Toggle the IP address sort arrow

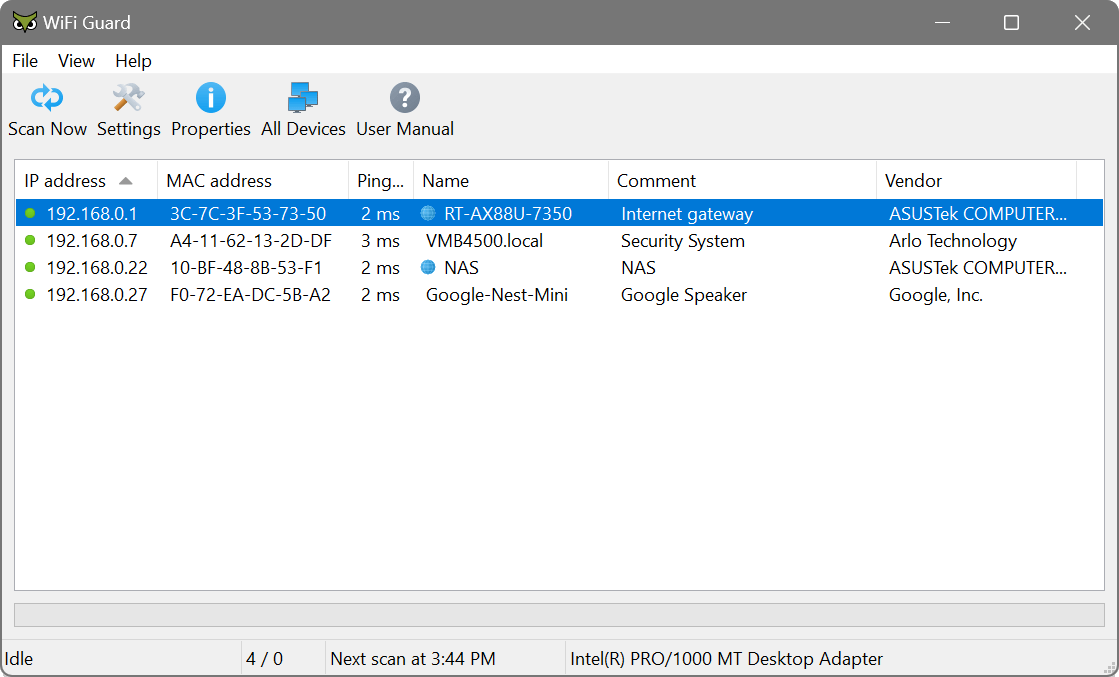click(126, 181)
